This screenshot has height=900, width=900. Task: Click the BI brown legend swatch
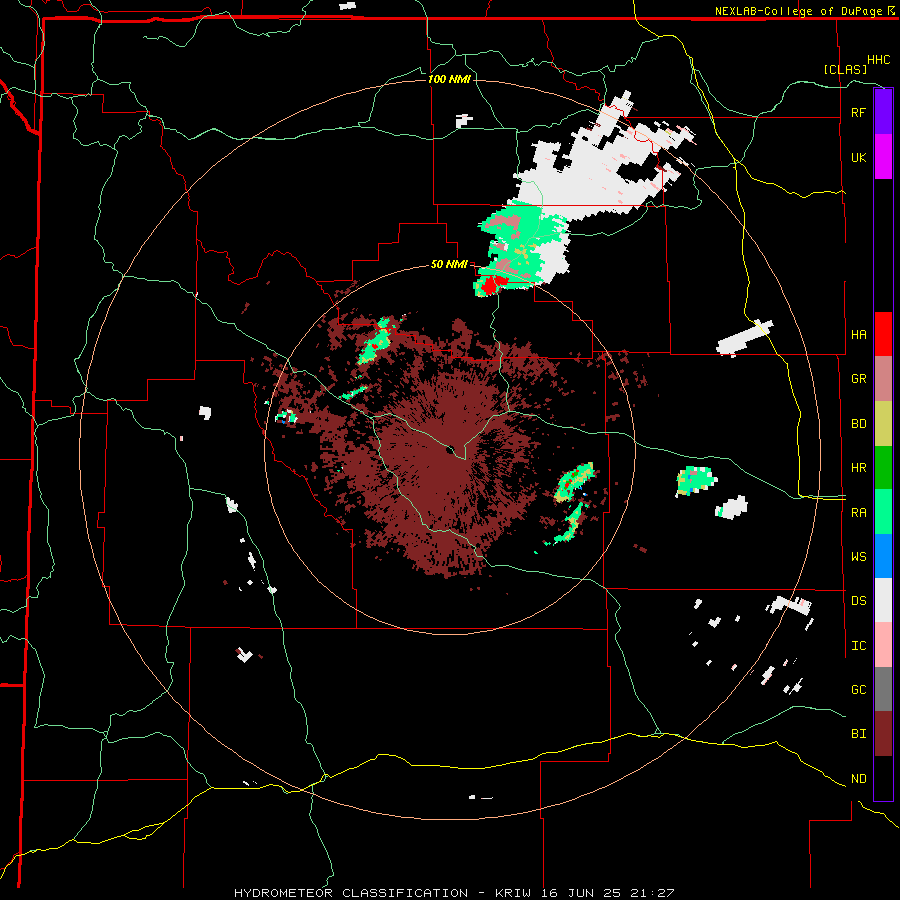point(883,734)
